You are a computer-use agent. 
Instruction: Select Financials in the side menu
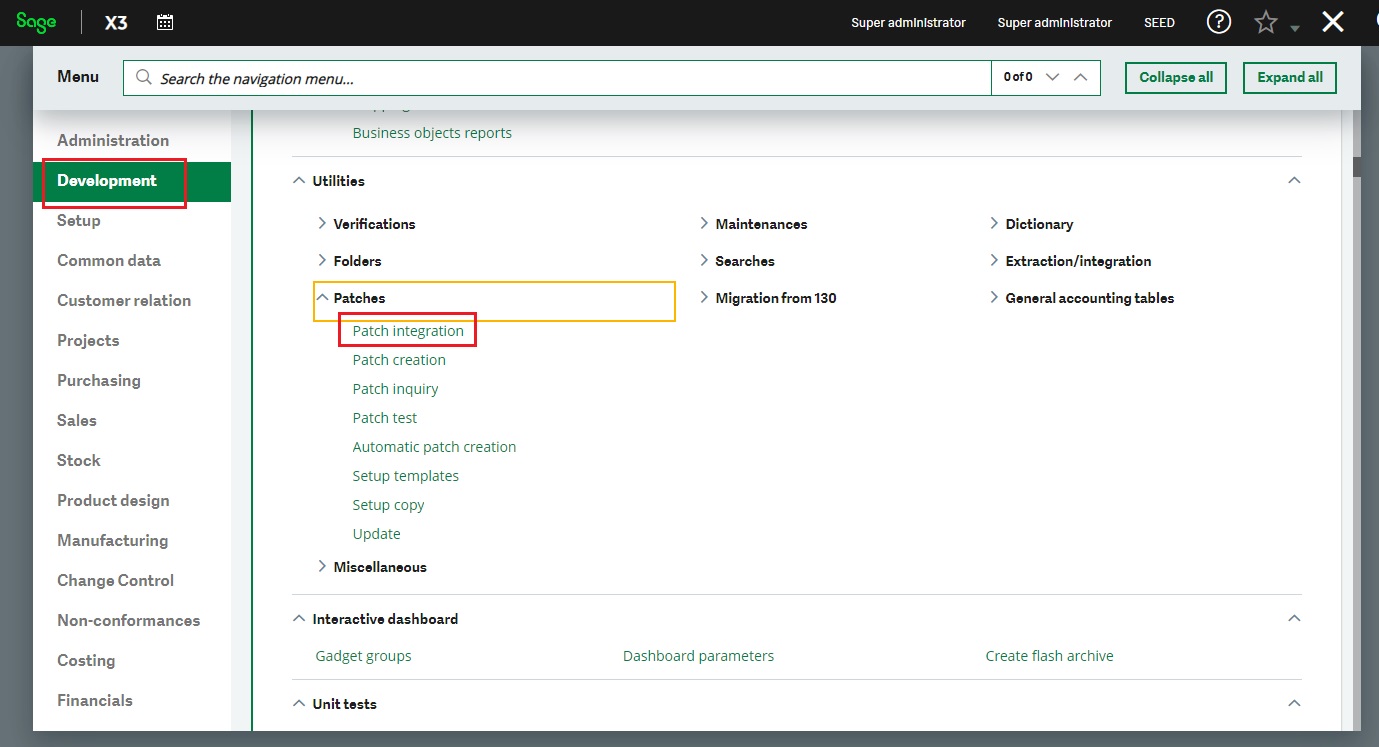click(95, 700)
